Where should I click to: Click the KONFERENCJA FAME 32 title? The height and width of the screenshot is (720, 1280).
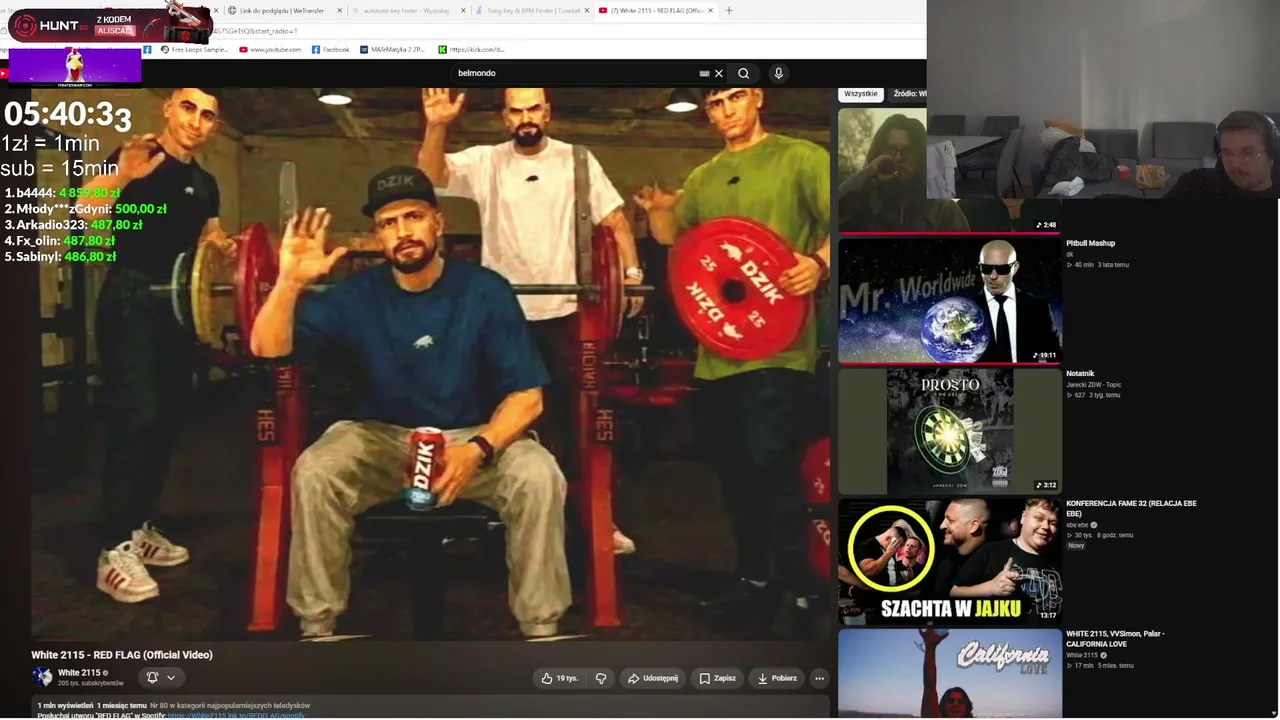1131,508
